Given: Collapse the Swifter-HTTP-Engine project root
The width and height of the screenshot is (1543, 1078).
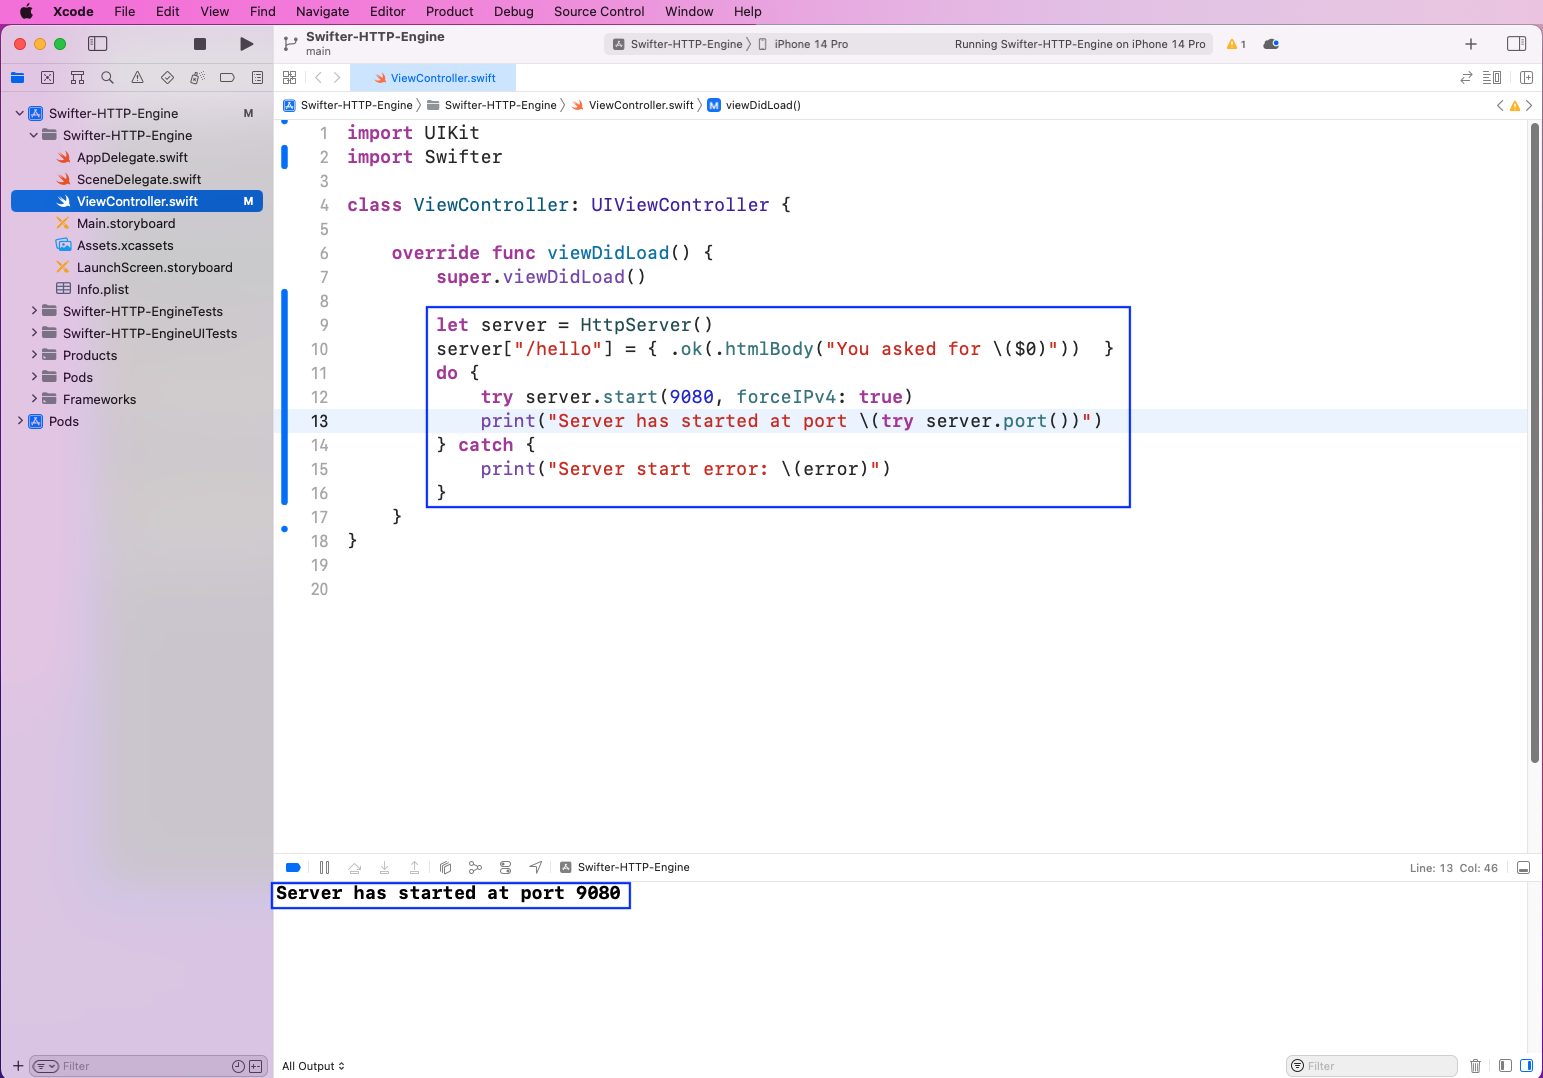Looking at the screenshot, I should click(x=19, y=113).
